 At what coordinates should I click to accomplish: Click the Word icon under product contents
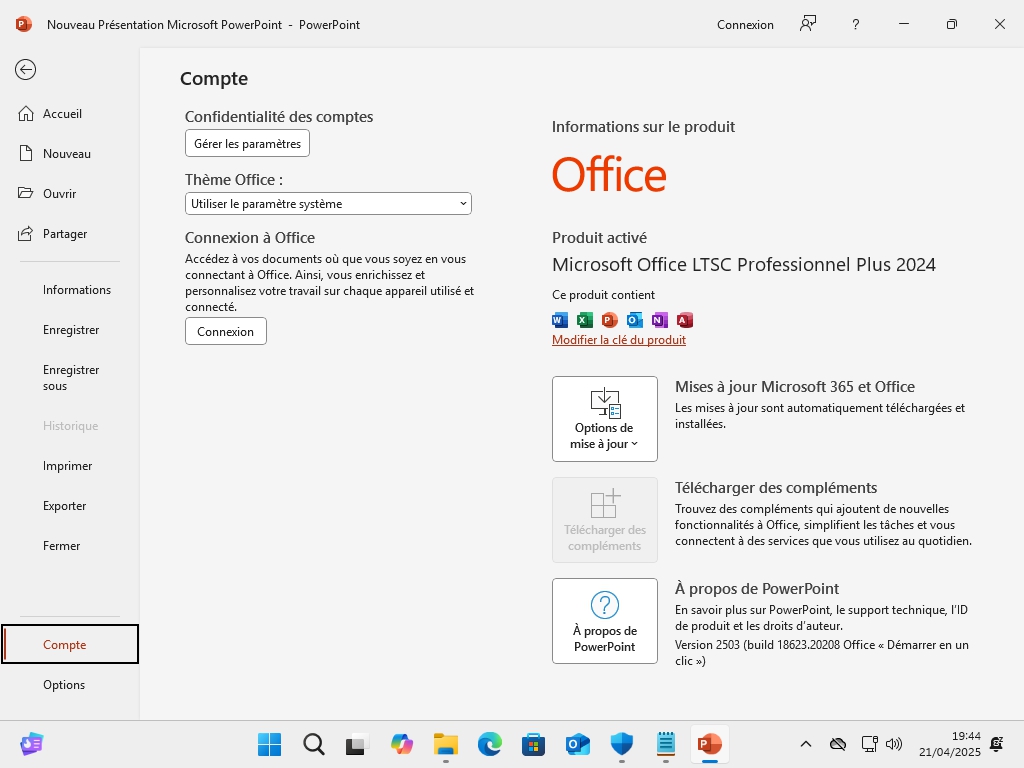tap(560, 320)
